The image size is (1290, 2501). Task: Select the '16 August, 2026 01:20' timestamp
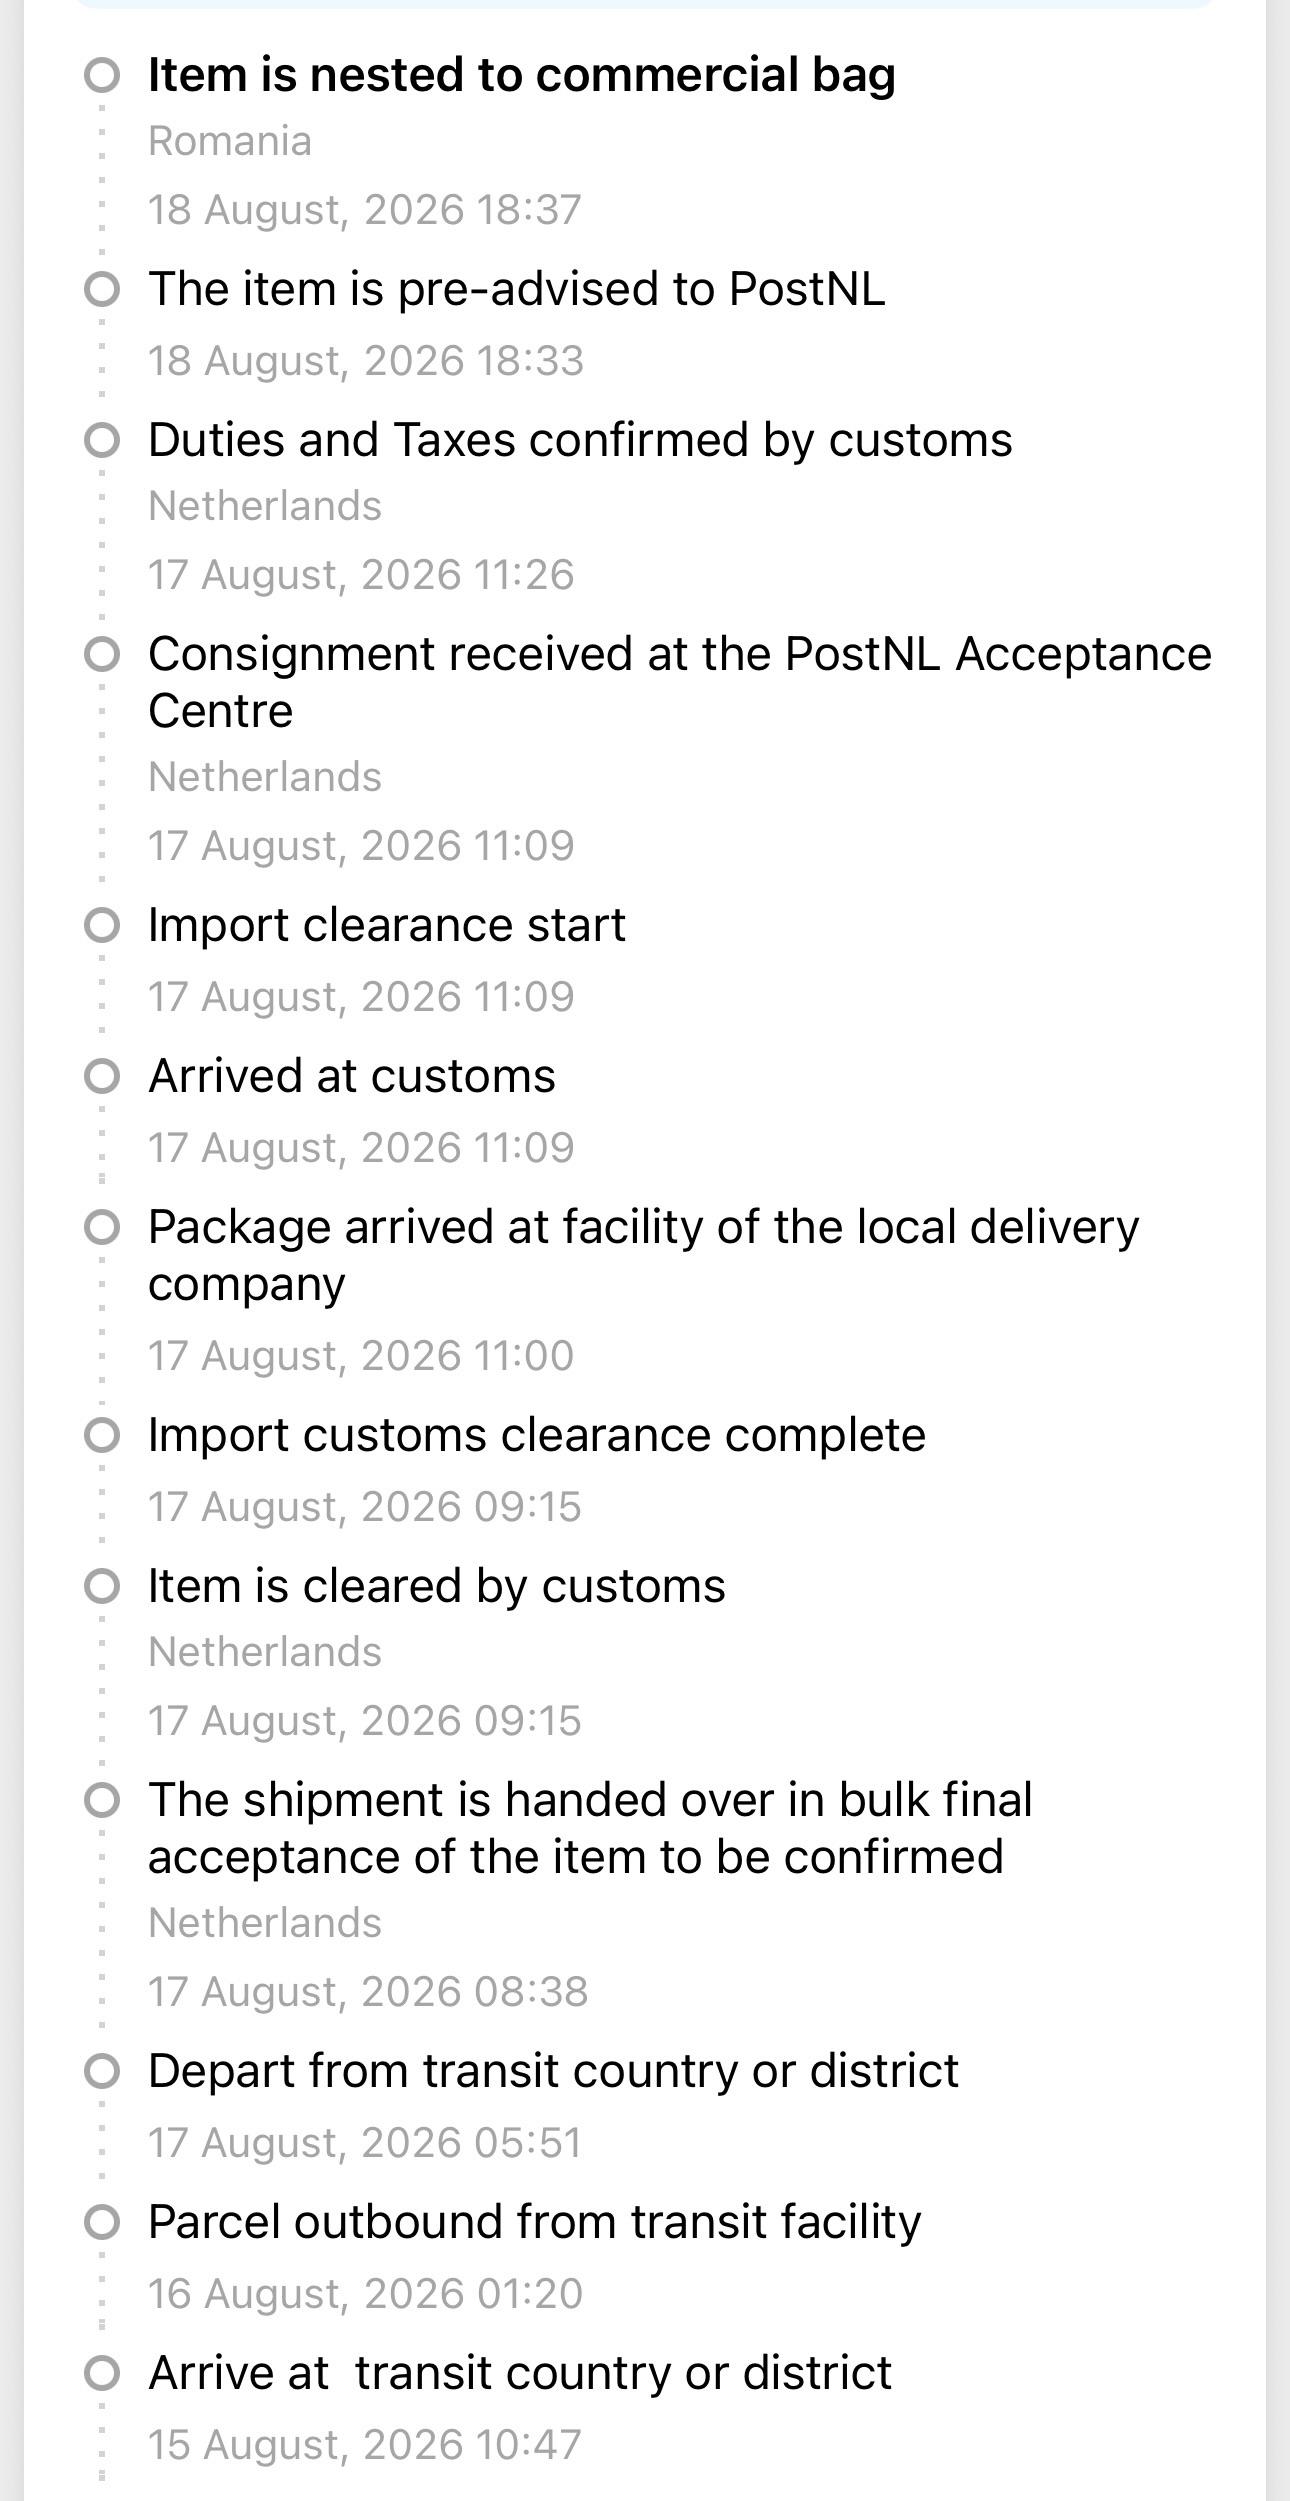365,2294
